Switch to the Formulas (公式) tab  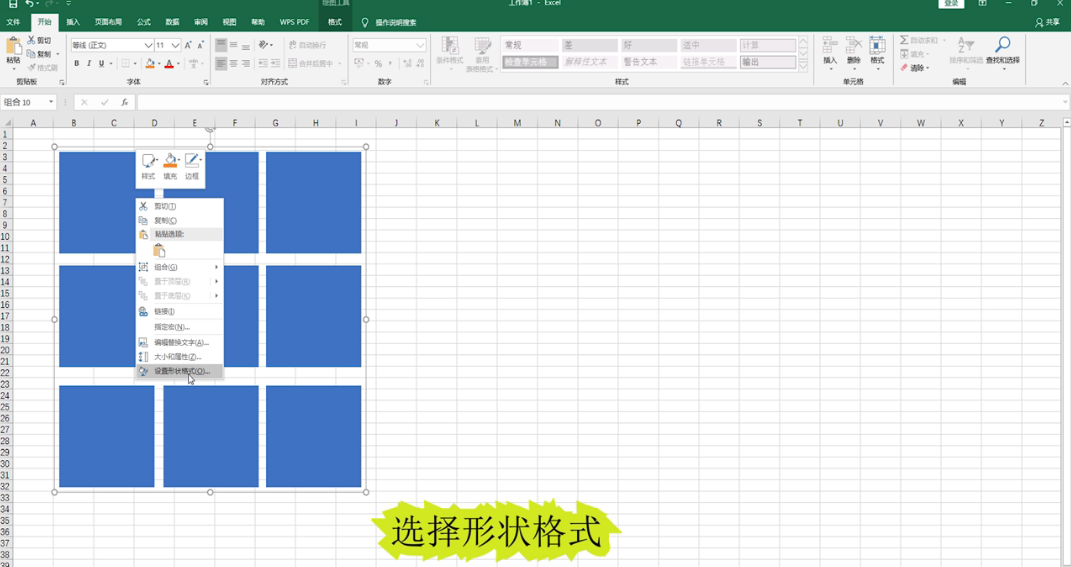[x=143, y=22]
